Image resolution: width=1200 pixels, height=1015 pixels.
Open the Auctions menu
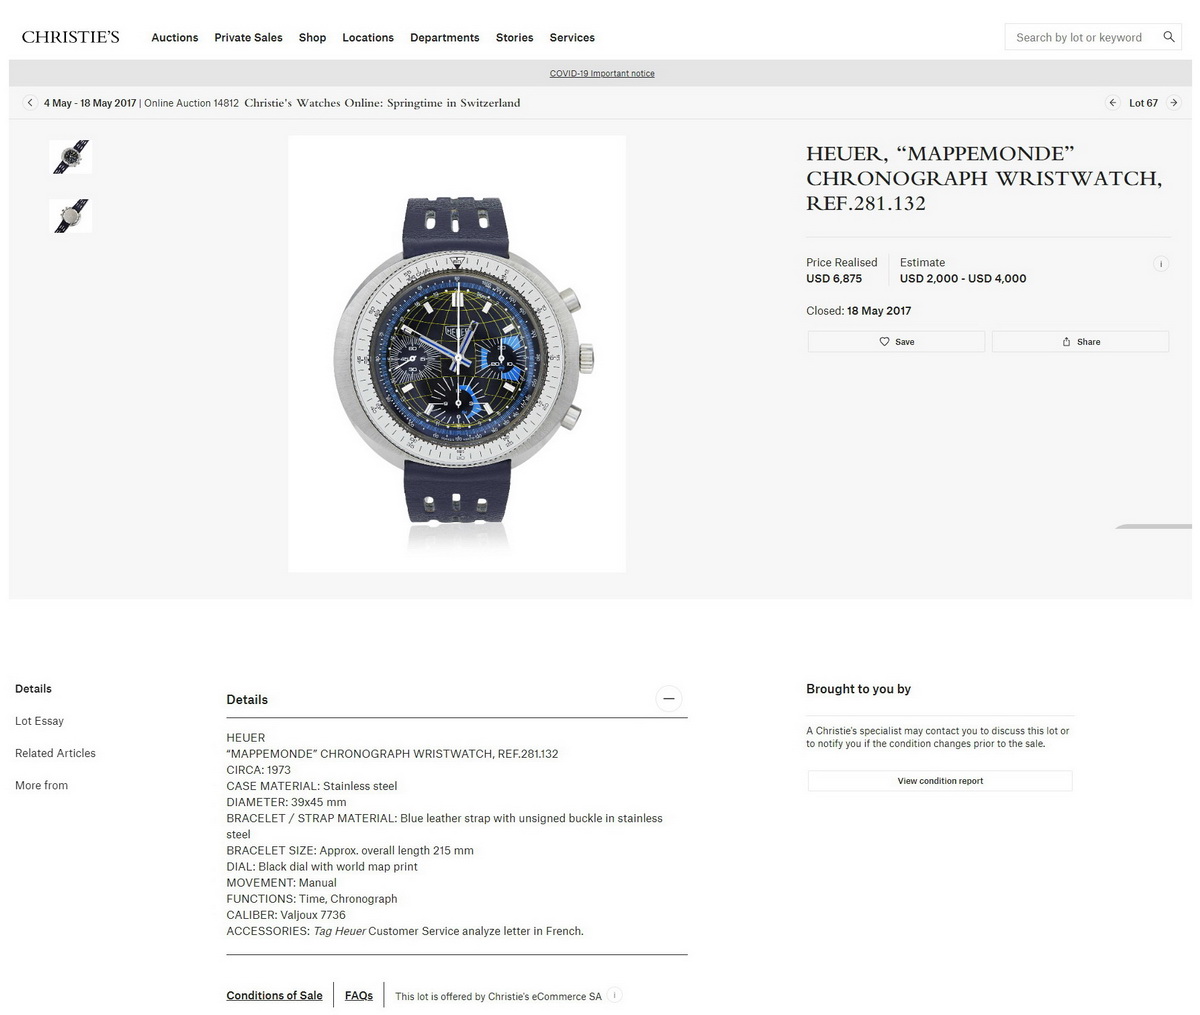coord(175,37)
